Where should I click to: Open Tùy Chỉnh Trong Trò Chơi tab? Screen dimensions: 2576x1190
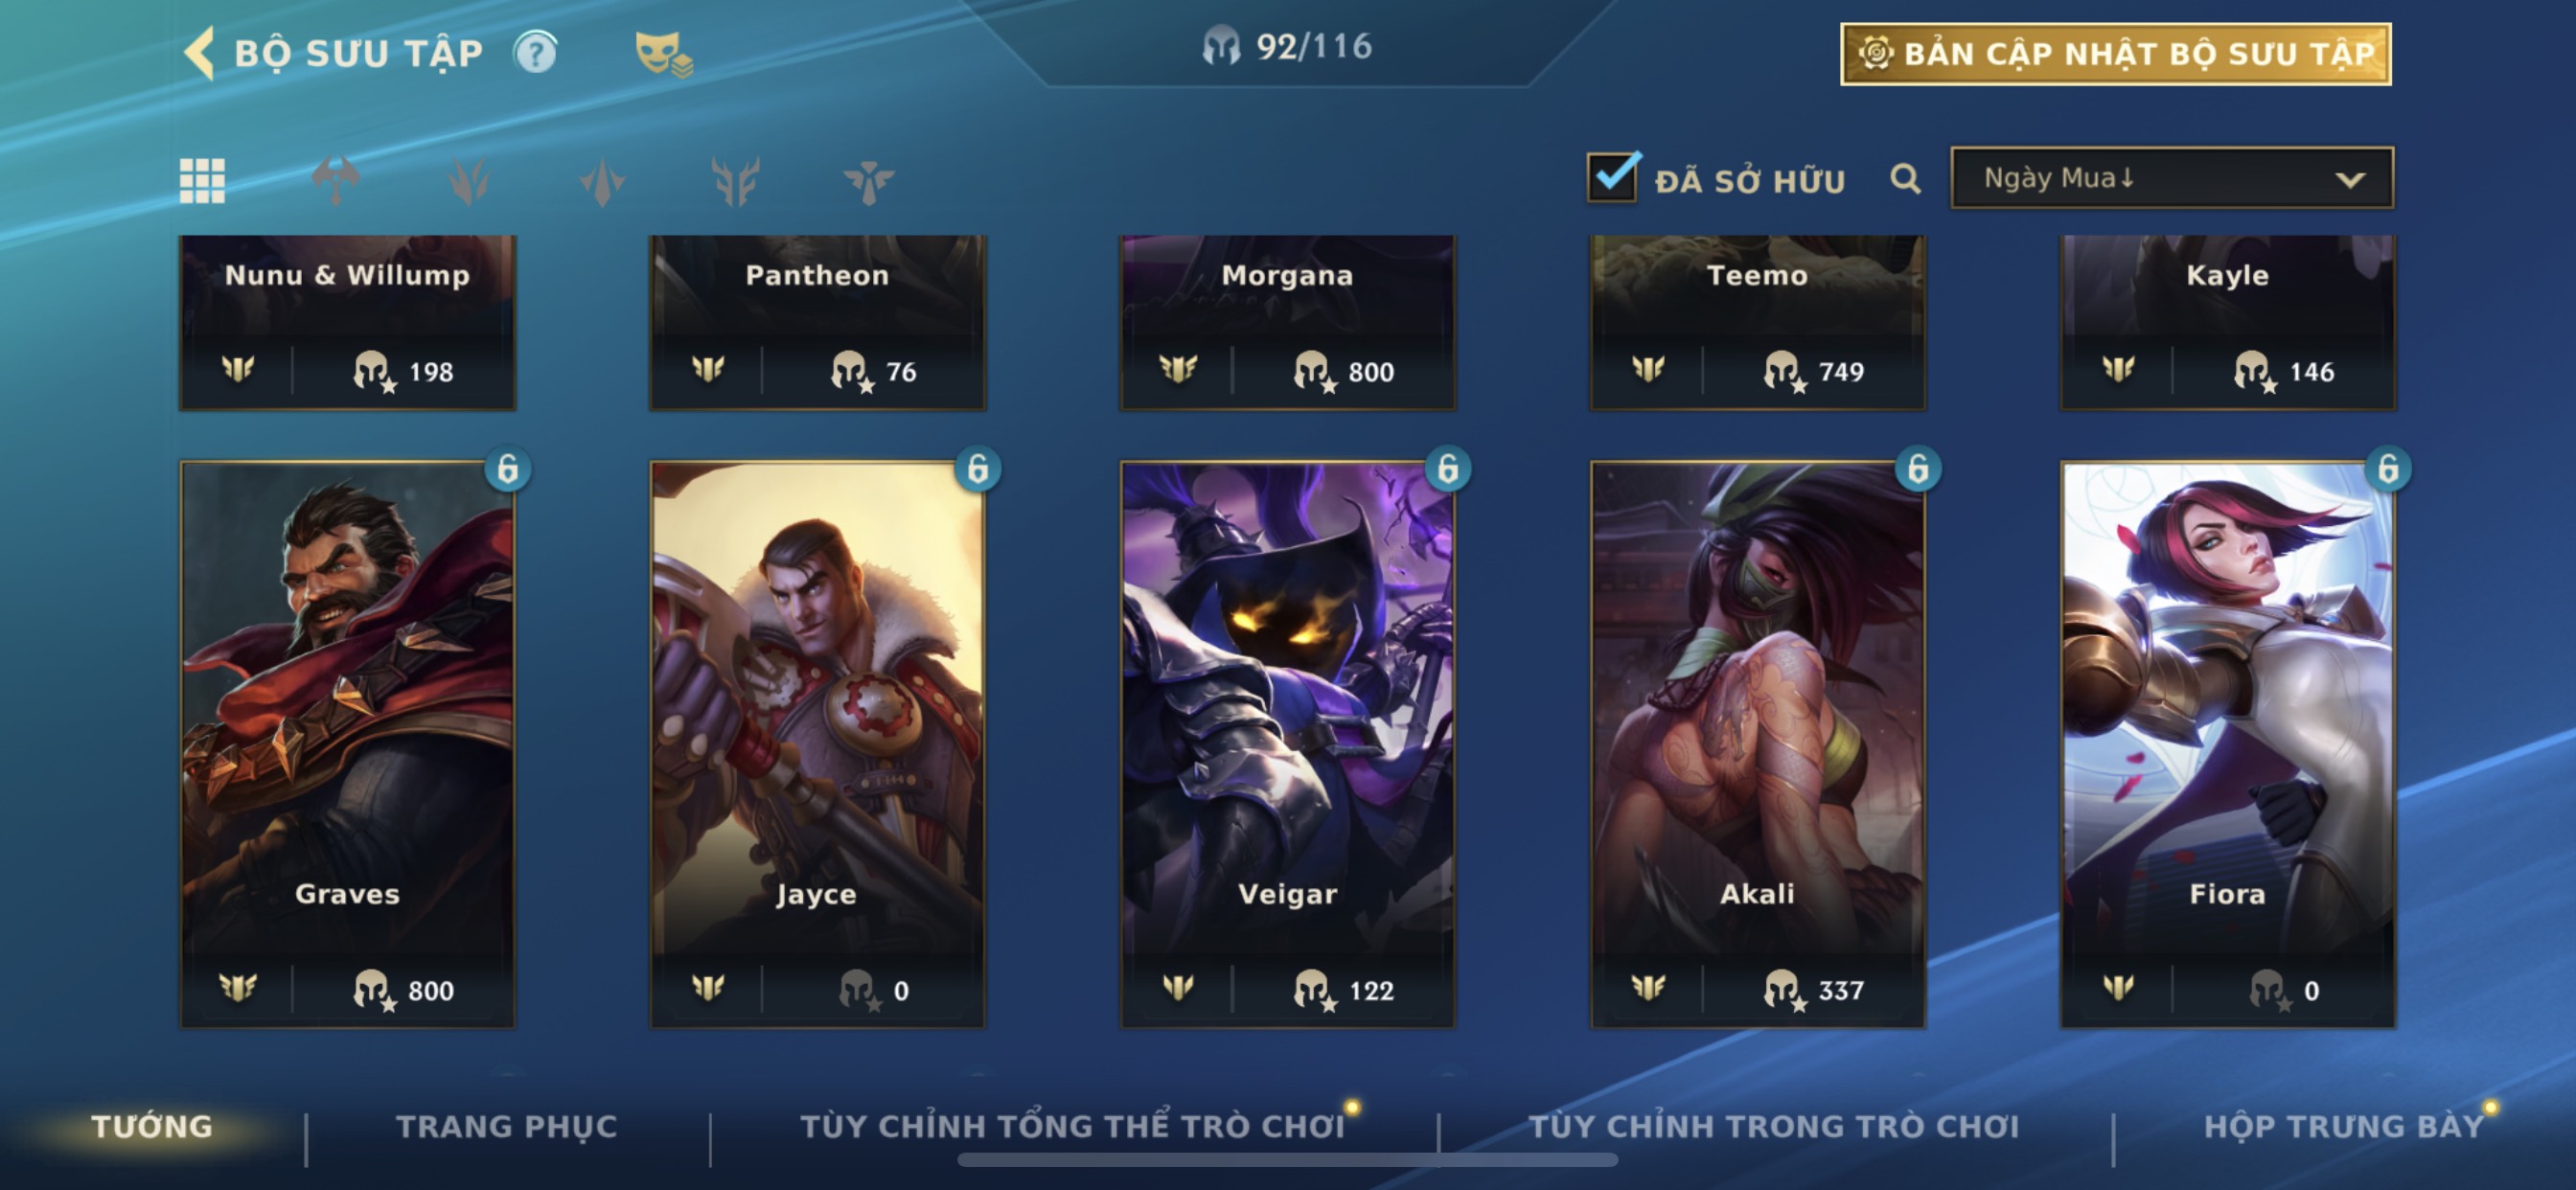point(1774,1126)
